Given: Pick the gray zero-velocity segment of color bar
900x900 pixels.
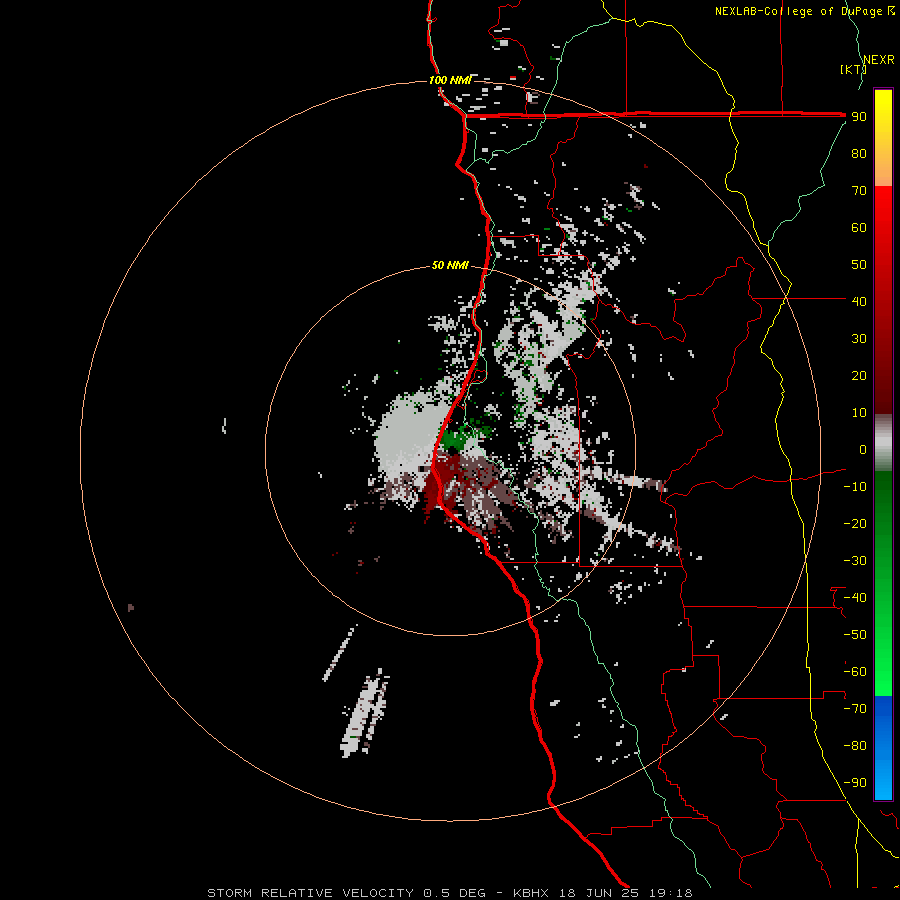Looking at the screenshot, I should [883, 443].
